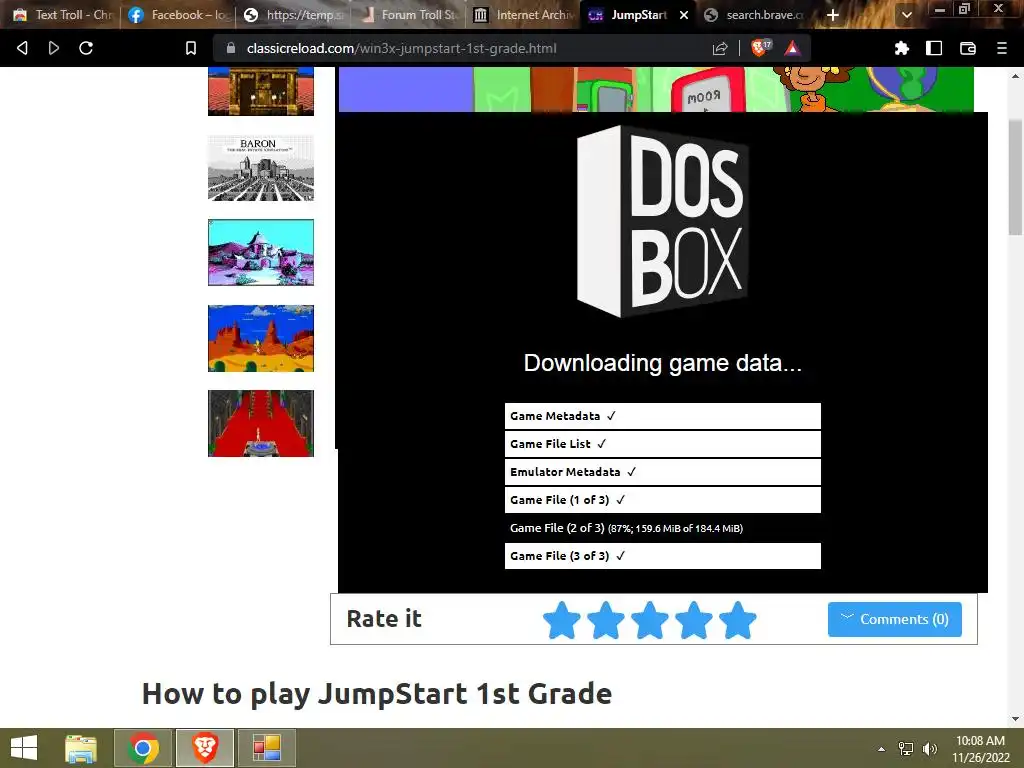This screenshot has width=1024, height=768.
Task: Open Brave browser from the taskbar
Action: tap(205, 748)
